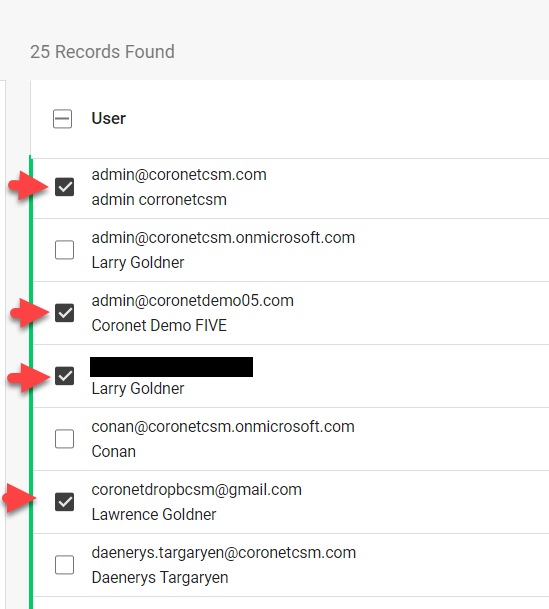Select the Coronet Demo FIVE name
This screenshot has height=609, width=549.
tap(159, 325)
